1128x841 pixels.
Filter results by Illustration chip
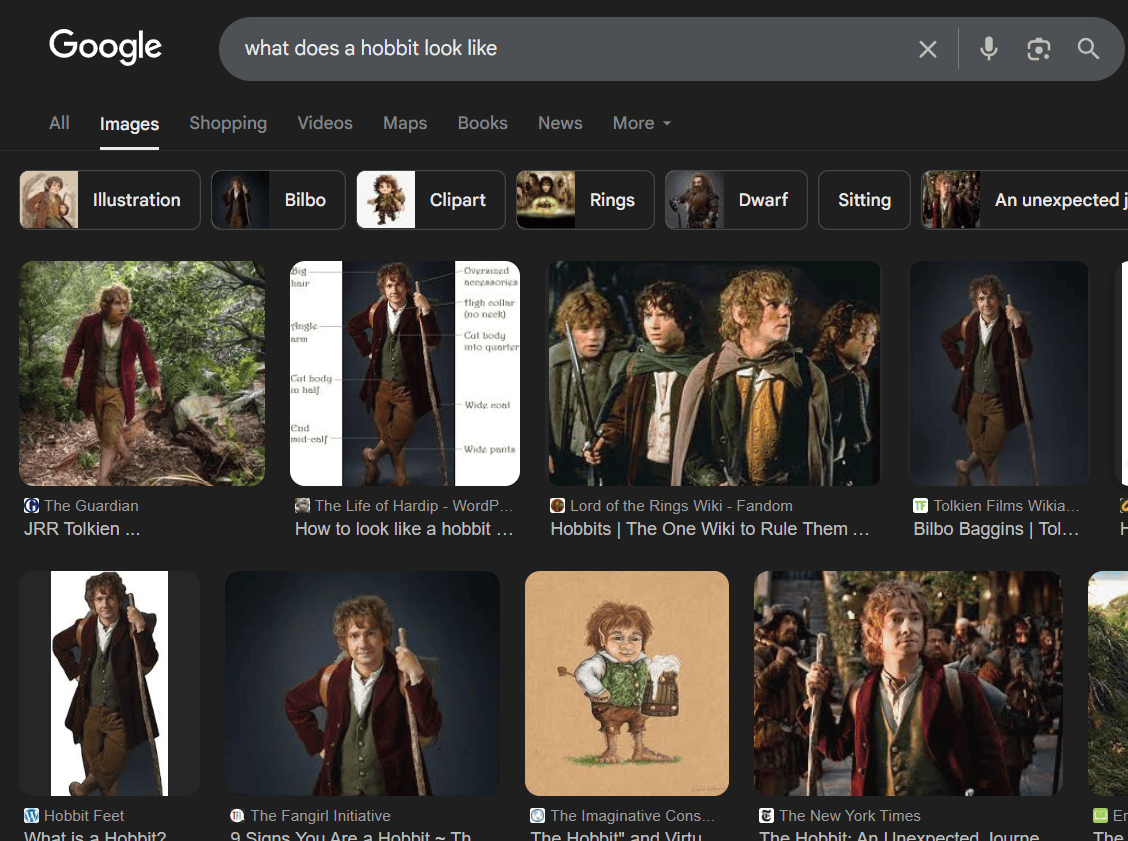point(110,200)
